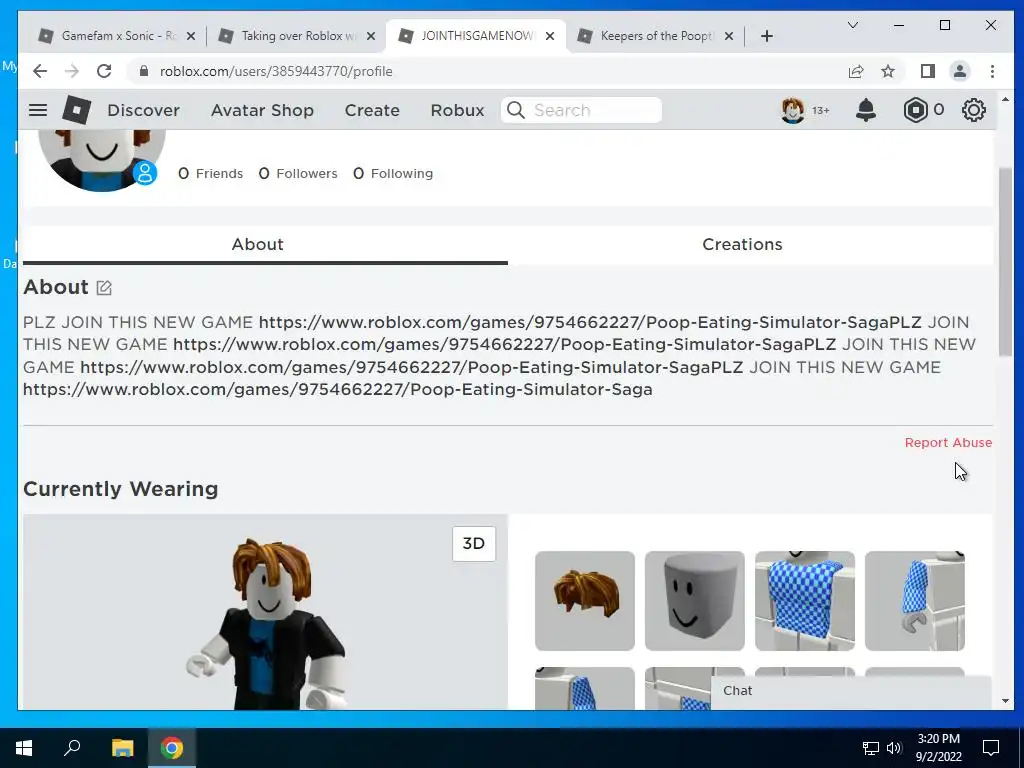The width and height of the screenshot is (1024, 768).
Task: Open the volume control in system tray
Action: [894, 748]
